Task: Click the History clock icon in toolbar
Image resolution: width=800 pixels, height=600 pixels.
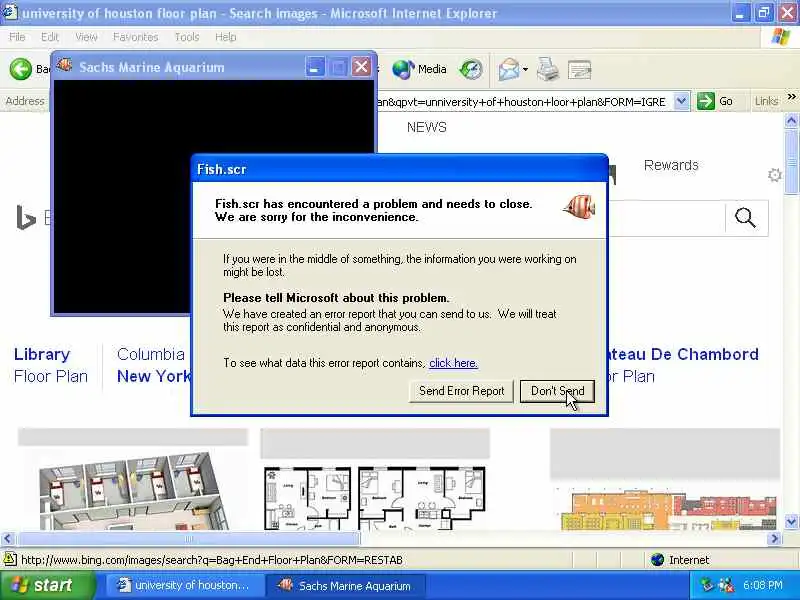Action: tap(470, 69)
